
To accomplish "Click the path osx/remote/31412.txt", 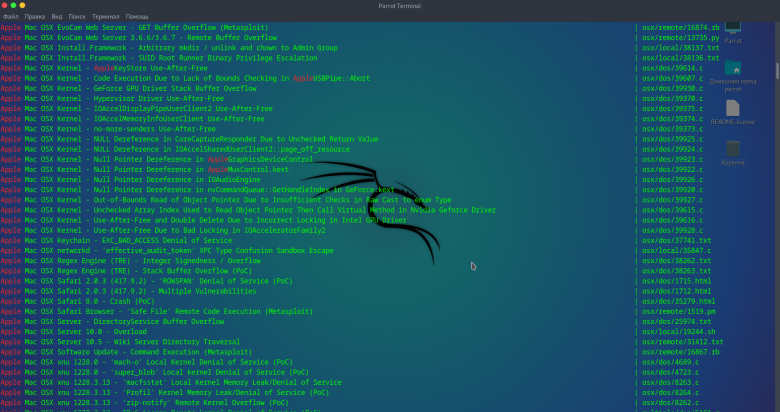I will pos(682,342).
